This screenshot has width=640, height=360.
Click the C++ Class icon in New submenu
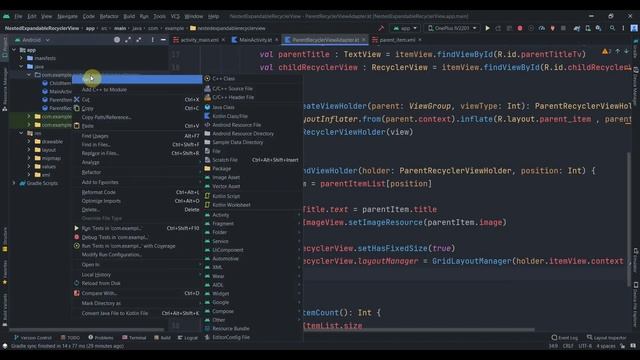pyautogui.click(x=207, y=78)
